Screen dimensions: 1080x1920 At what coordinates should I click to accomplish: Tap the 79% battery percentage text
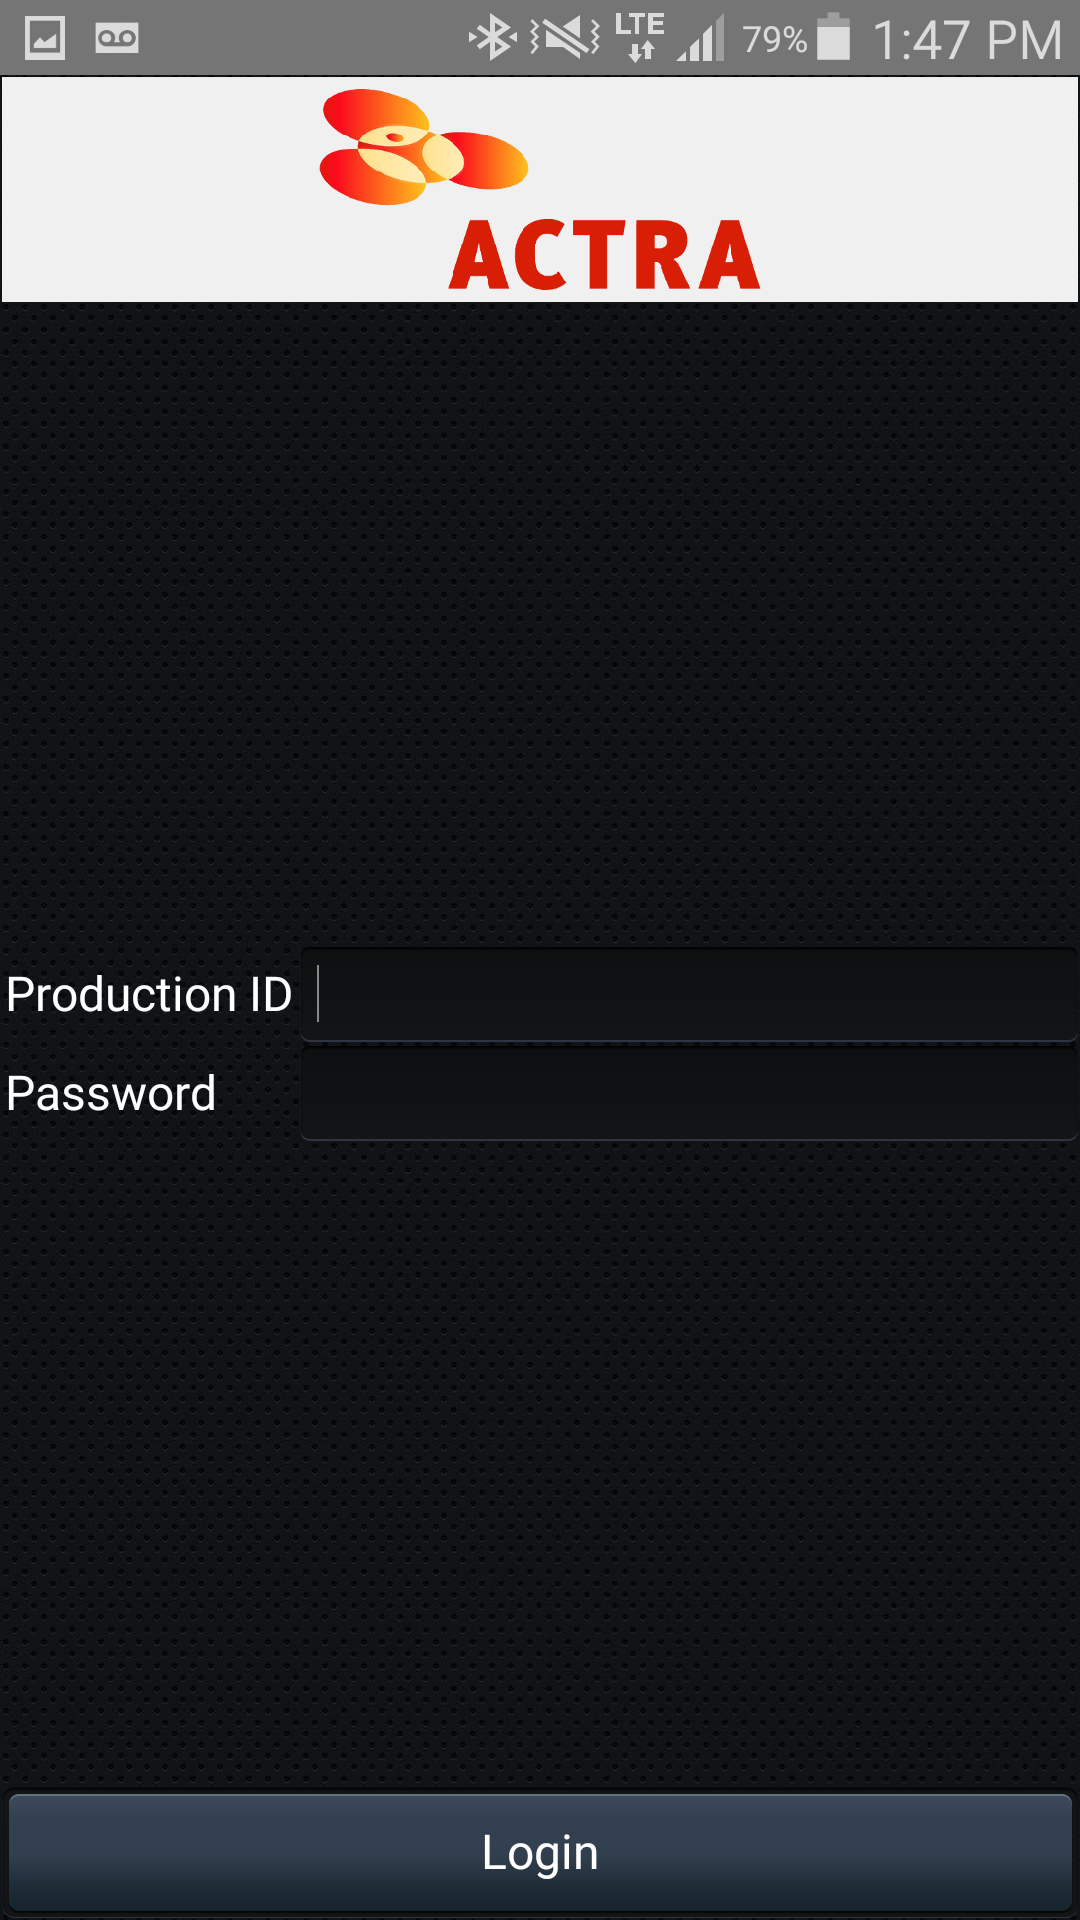(774, 40)
